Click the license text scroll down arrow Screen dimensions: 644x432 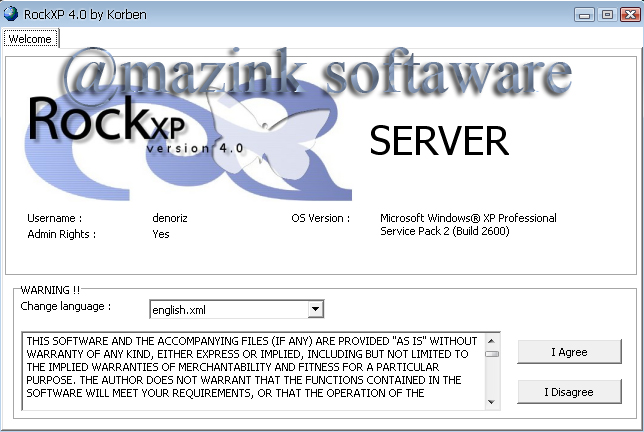(x=492, y=402)
